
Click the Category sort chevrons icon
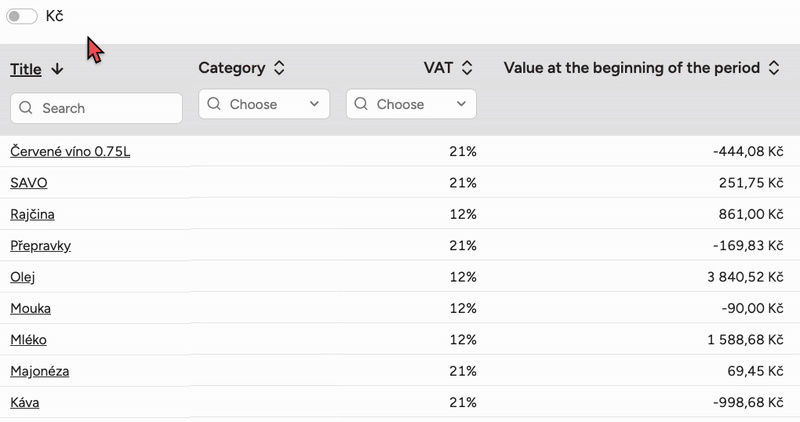pos(279,68)
